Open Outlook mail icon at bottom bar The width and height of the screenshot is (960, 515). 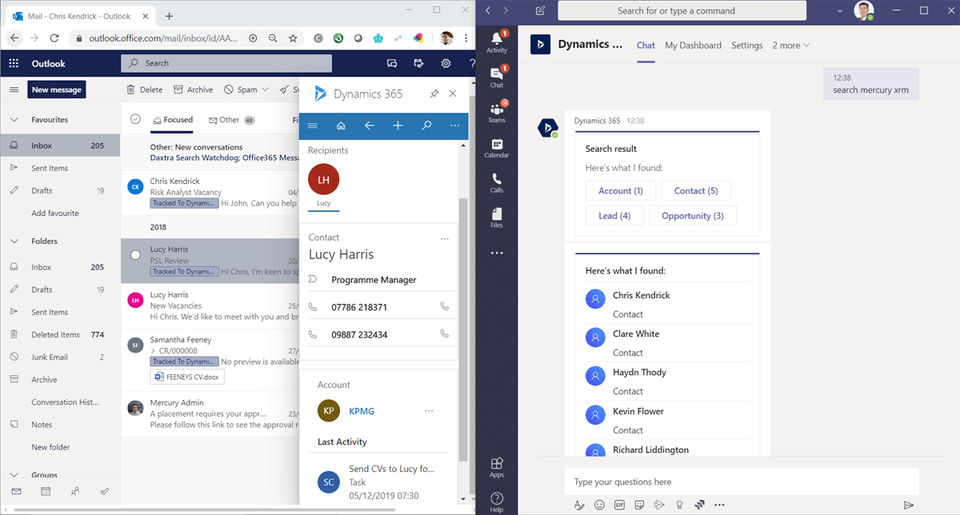[x=16, y=491]
